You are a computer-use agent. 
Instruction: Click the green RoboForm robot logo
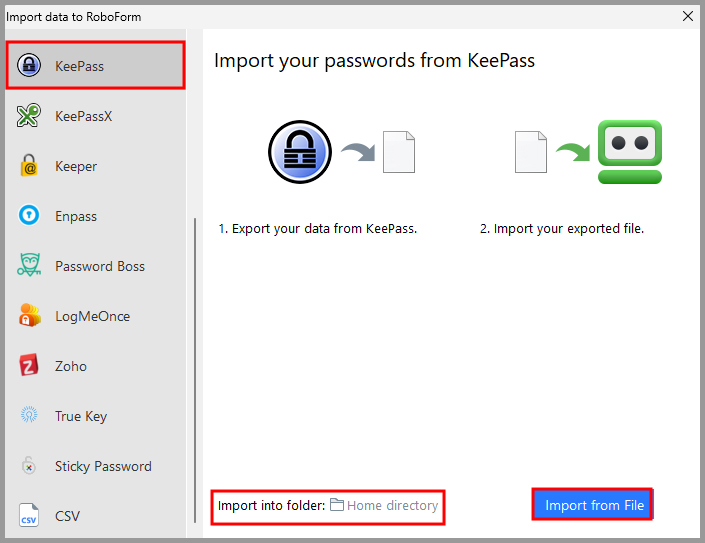[x=630, y=152]
